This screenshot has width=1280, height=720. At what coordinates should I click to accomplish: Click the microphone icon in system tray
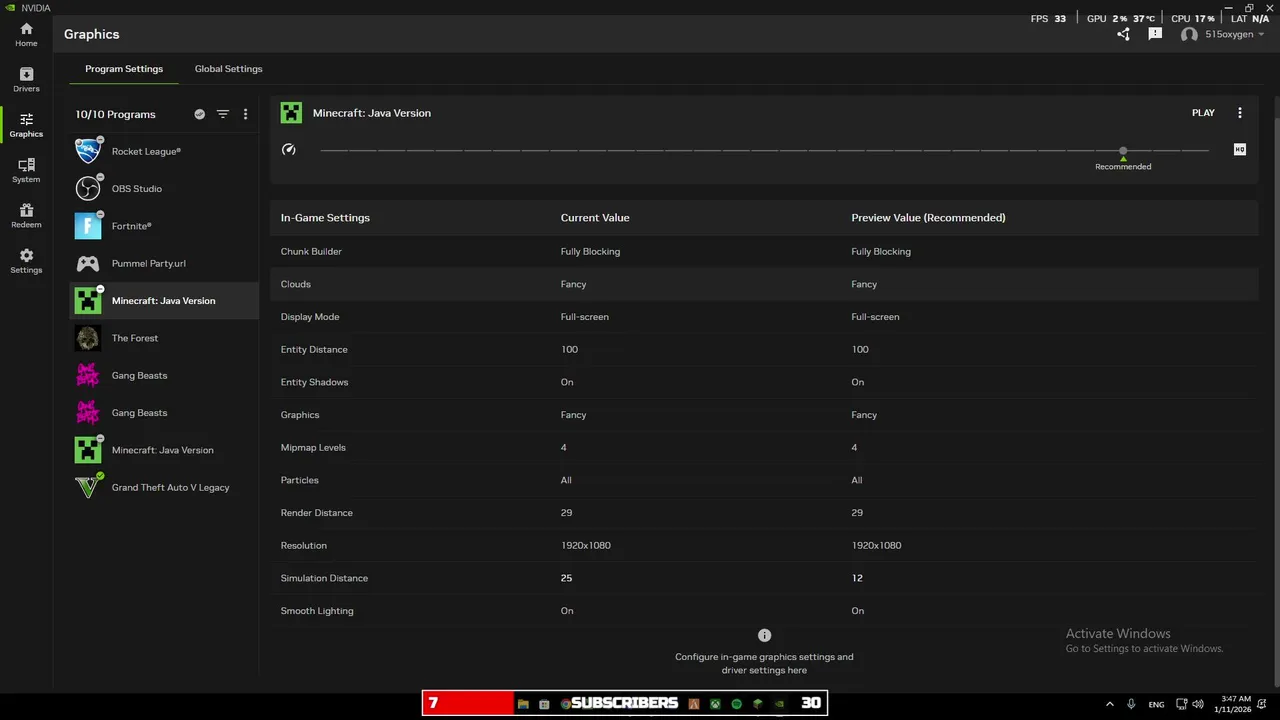pos(1131,704)
